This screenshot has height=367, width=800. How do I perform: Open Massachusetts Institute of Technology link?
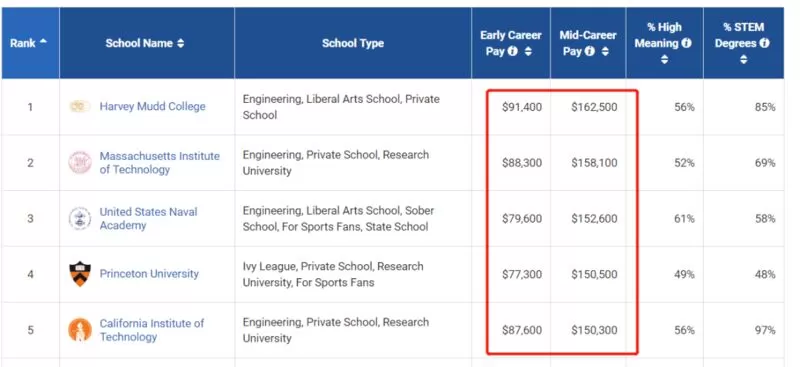[x=160, y=163]
